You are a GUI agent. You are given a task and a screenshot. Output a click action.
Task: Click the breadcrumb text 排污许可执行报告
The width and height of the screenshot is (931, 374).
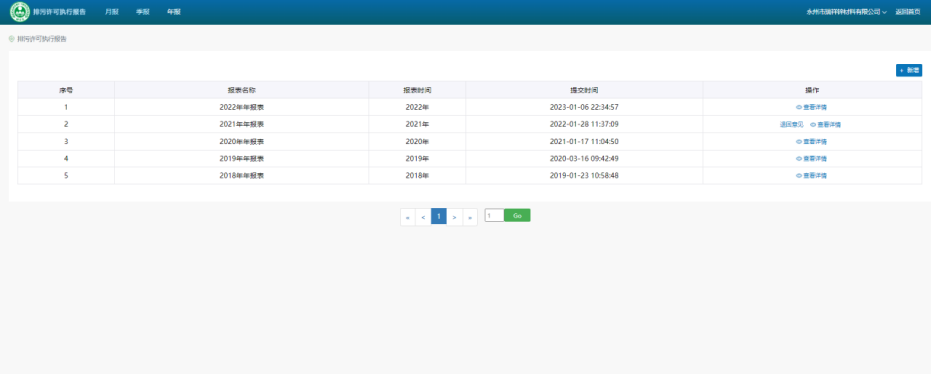click(42, 39)
